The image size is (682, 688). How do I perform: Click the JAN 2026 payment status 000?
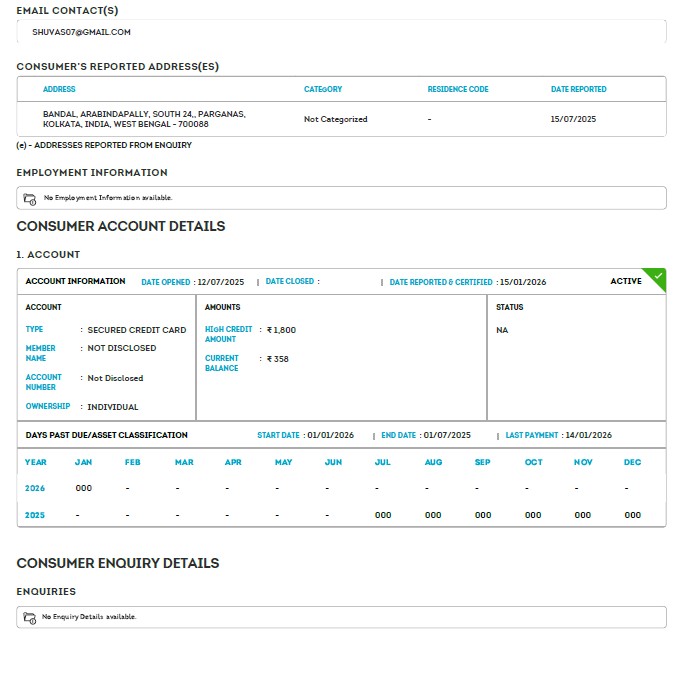84,488
